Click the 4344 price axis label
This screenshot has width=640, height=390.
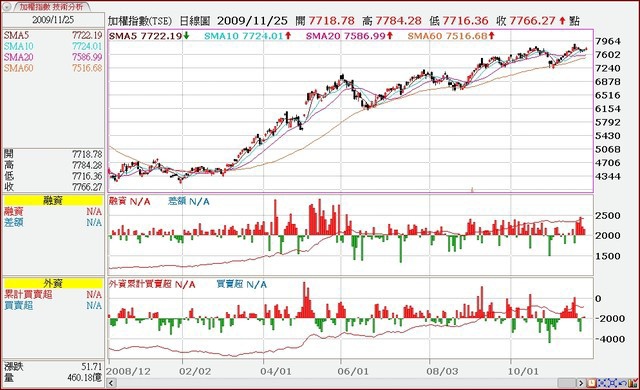(x=608, y=177)
